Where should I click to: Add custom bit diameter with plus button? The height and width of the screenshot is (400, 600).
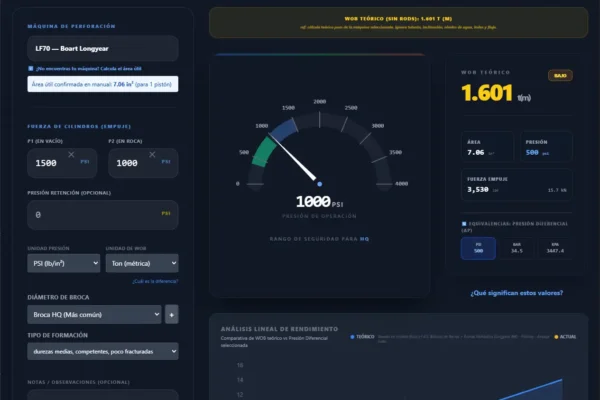(x=171, y=315)
